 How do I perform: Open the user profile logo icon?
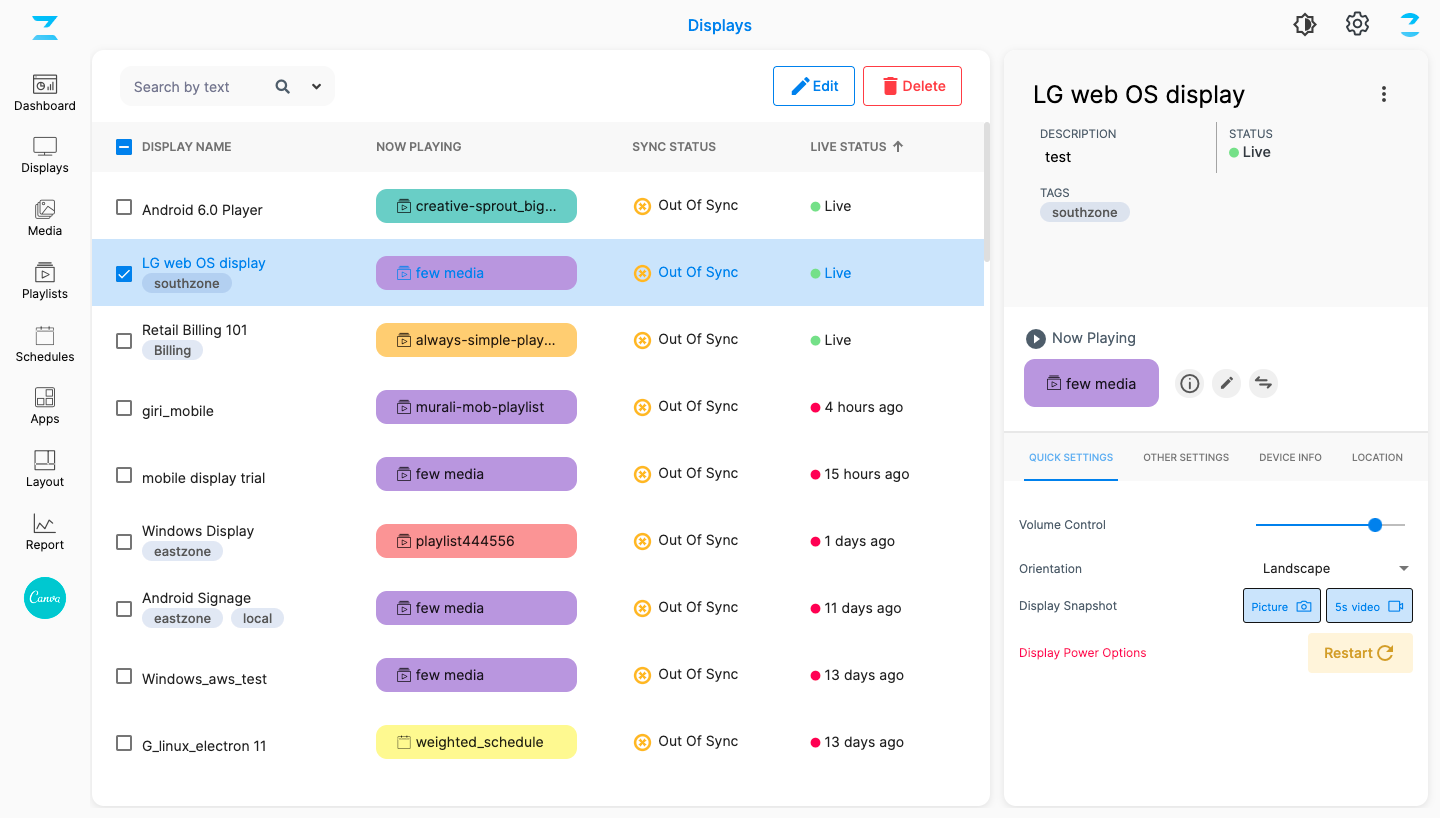pyautogui.click(x=1410, y=25)
